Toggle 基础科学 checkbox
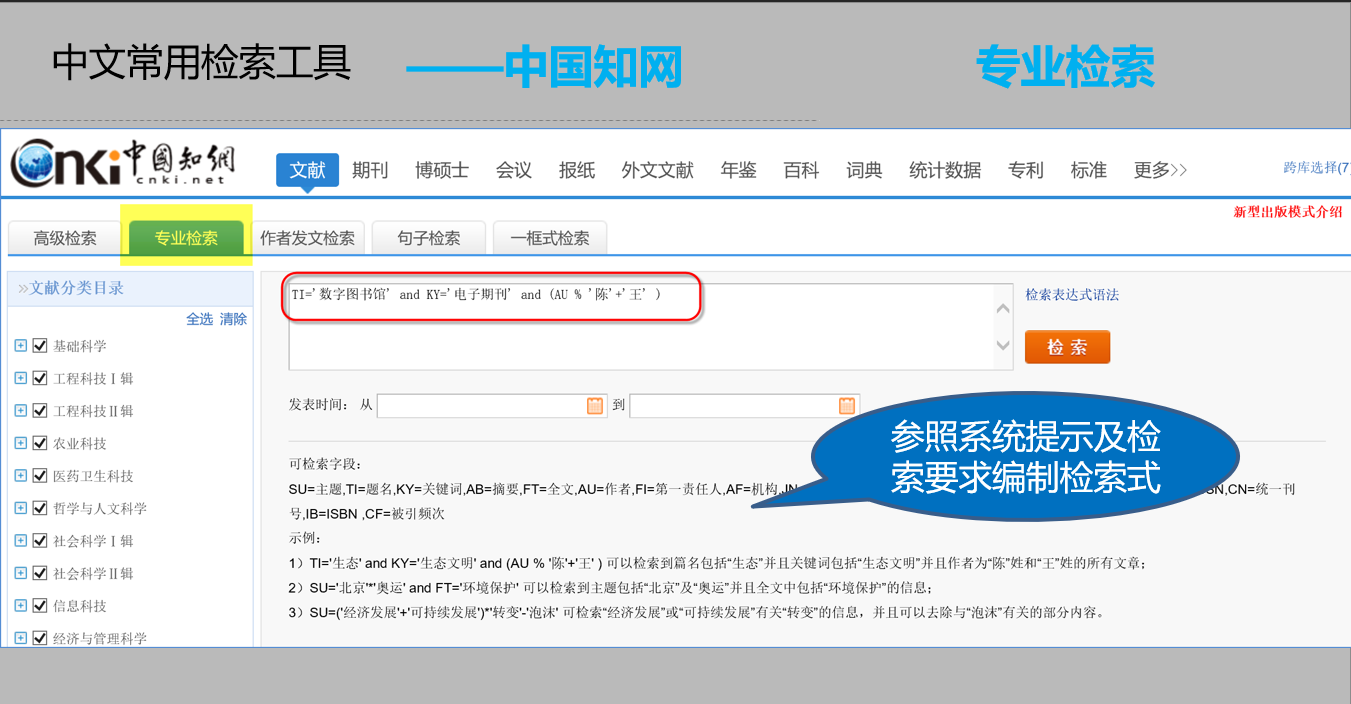1351x704 pixels. click(40, 346)
